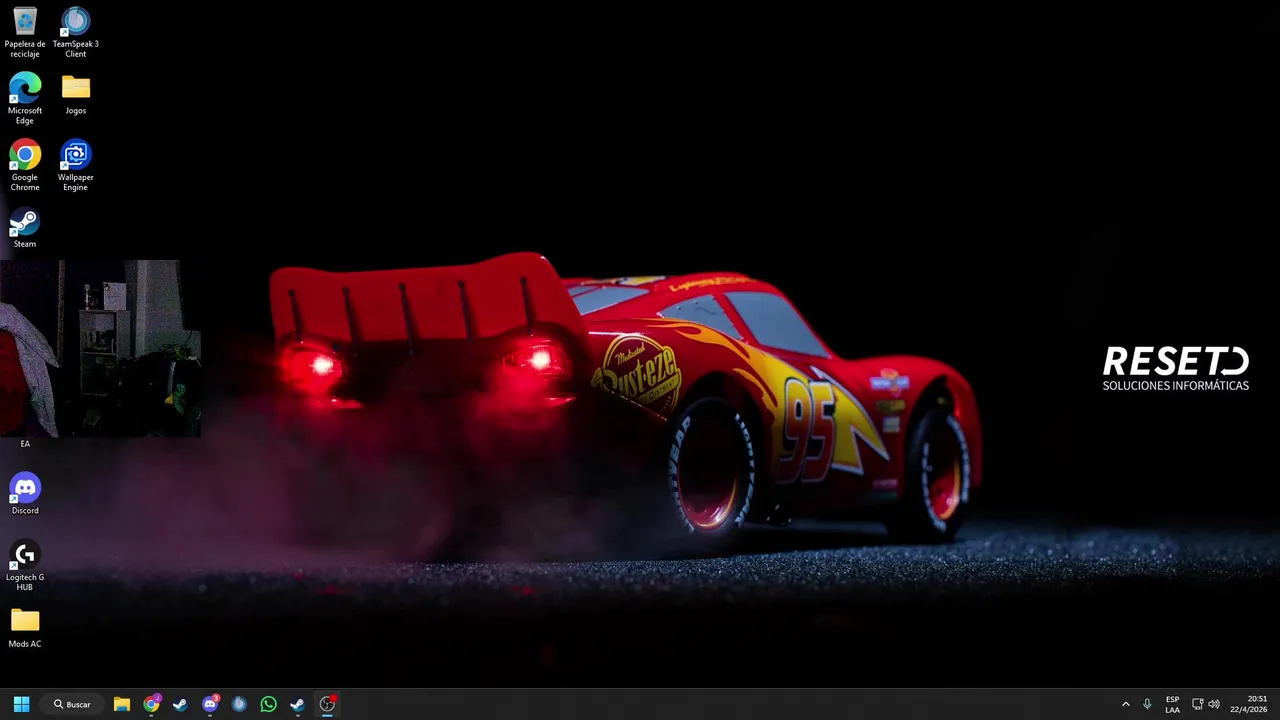Click the microphone icon in the system tray
This screenshot has height=720, width=1280.
(1147, 704)
